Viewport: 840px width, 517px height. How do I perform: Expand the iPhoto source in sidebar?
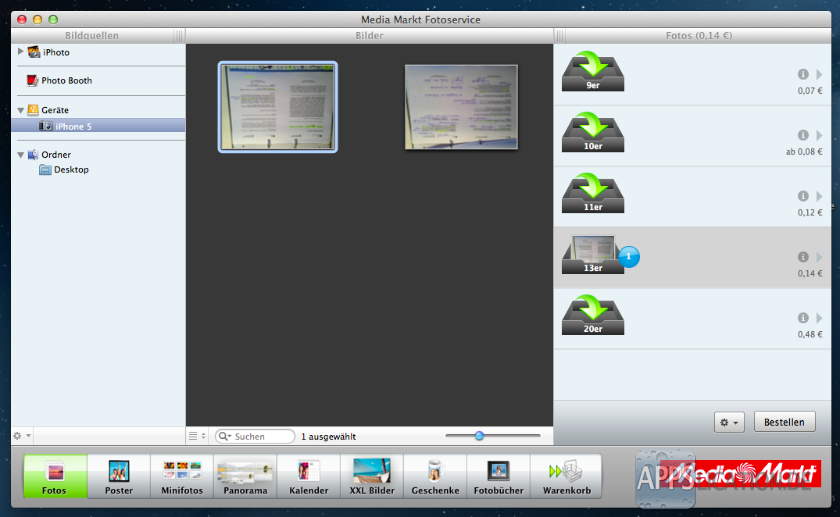20,51
